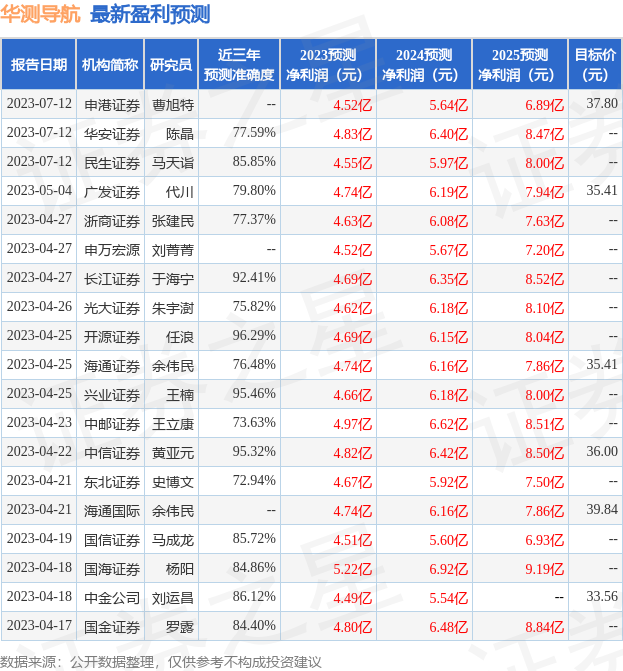The width and height of the screenshot is (623, 671).
Task: Select the 2025预测净利润 column header
Action: tap(520, 65)
